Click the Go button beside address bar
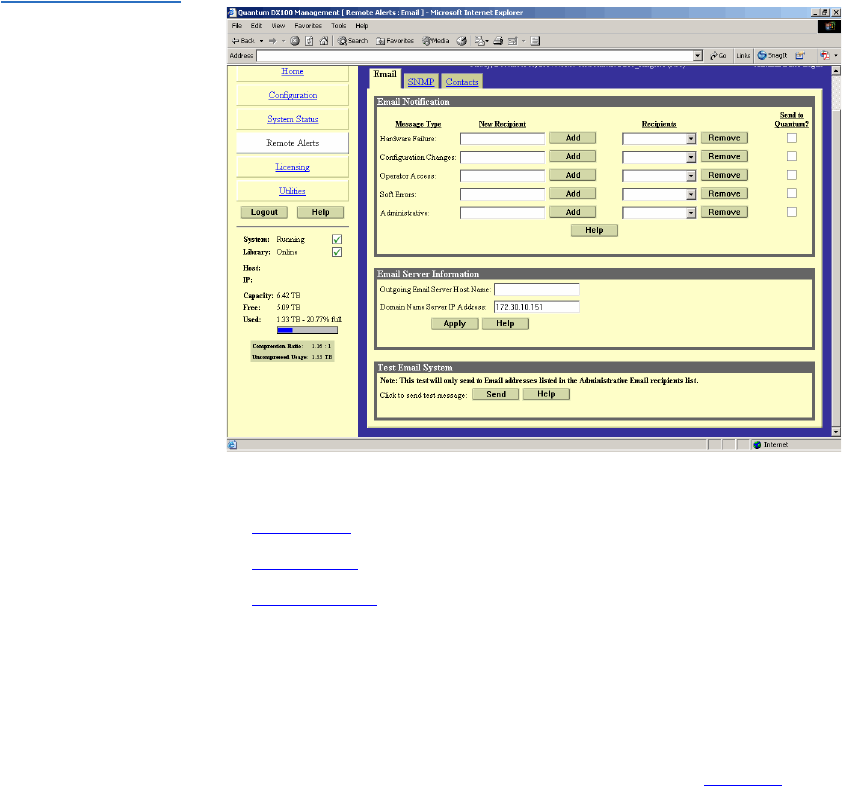The image size is (842, 786). click(718, 55)
